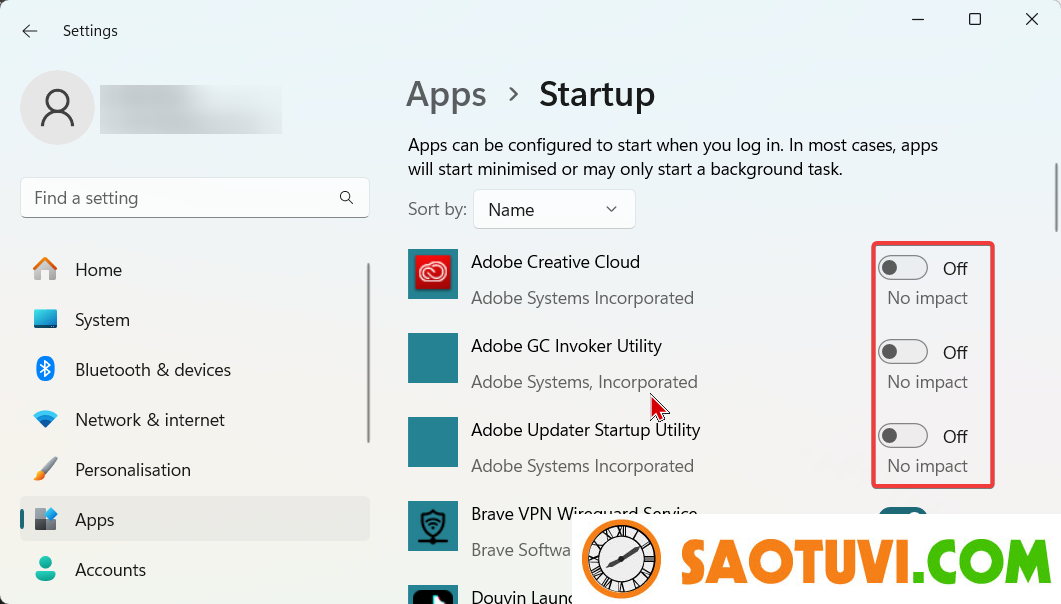Open Network & internet settings
This screenshot has height=604, width=1061.
tap(195, 419)
